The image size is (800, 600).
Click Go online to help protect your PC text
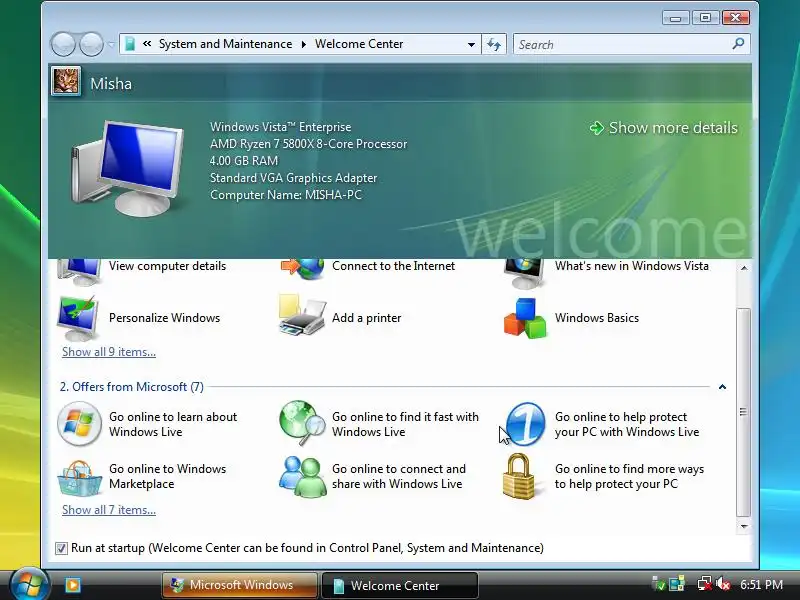coord(627,424)
